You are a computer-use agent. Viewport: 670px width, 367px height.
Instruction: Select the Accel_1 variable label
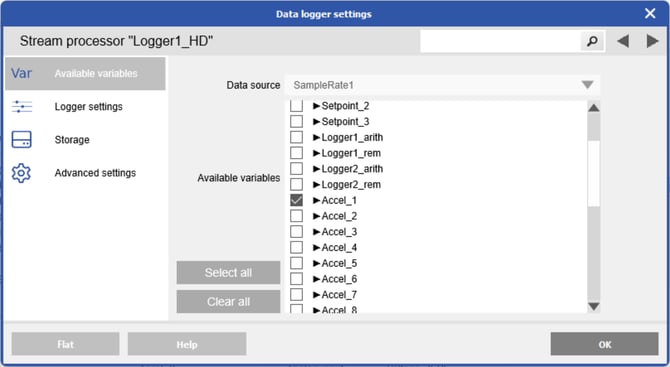pyautogui.click(x=339, y=200)
